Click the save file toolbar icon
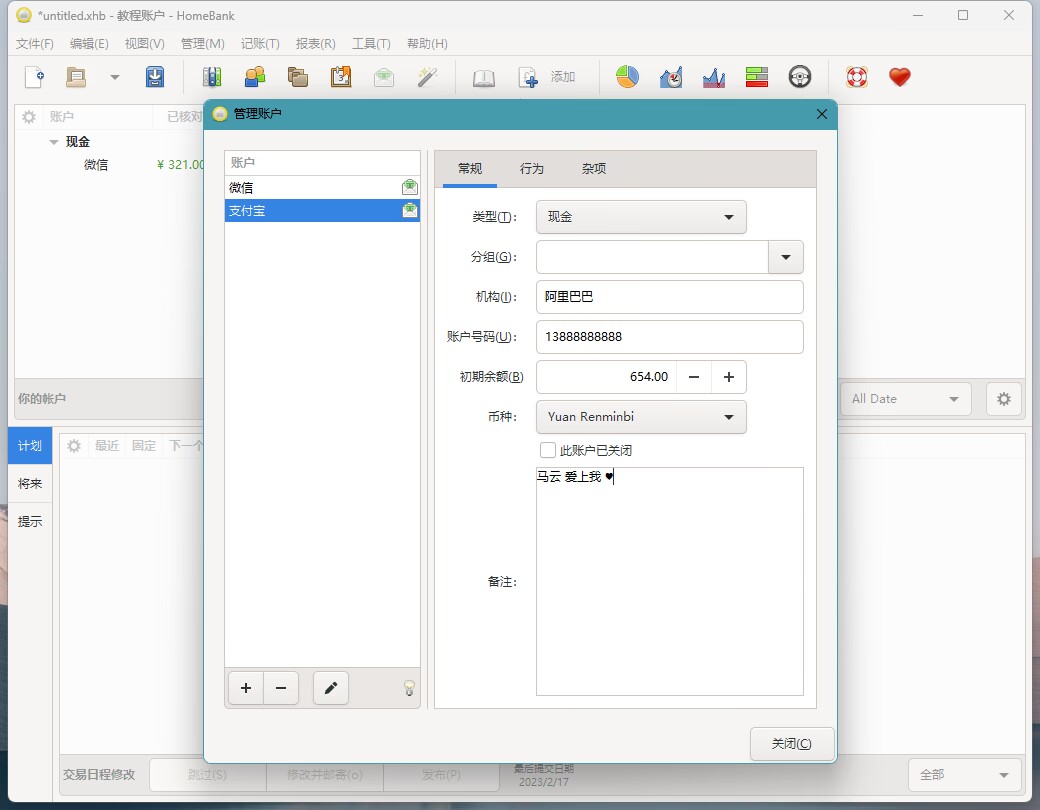This screenshot has height=810, width=1040. click(155, 77)
